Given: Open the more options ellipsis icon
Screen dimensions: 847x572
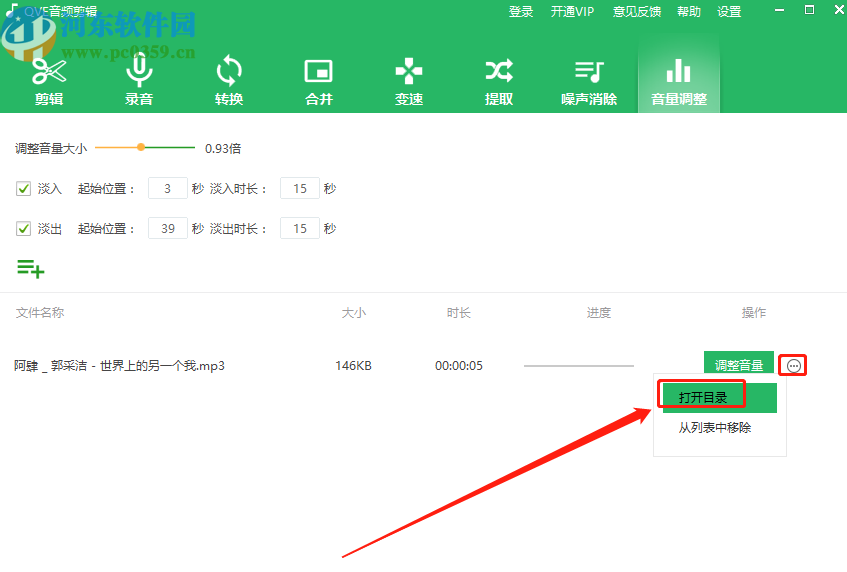Looking at the screenshot, I should pos(793,366).
